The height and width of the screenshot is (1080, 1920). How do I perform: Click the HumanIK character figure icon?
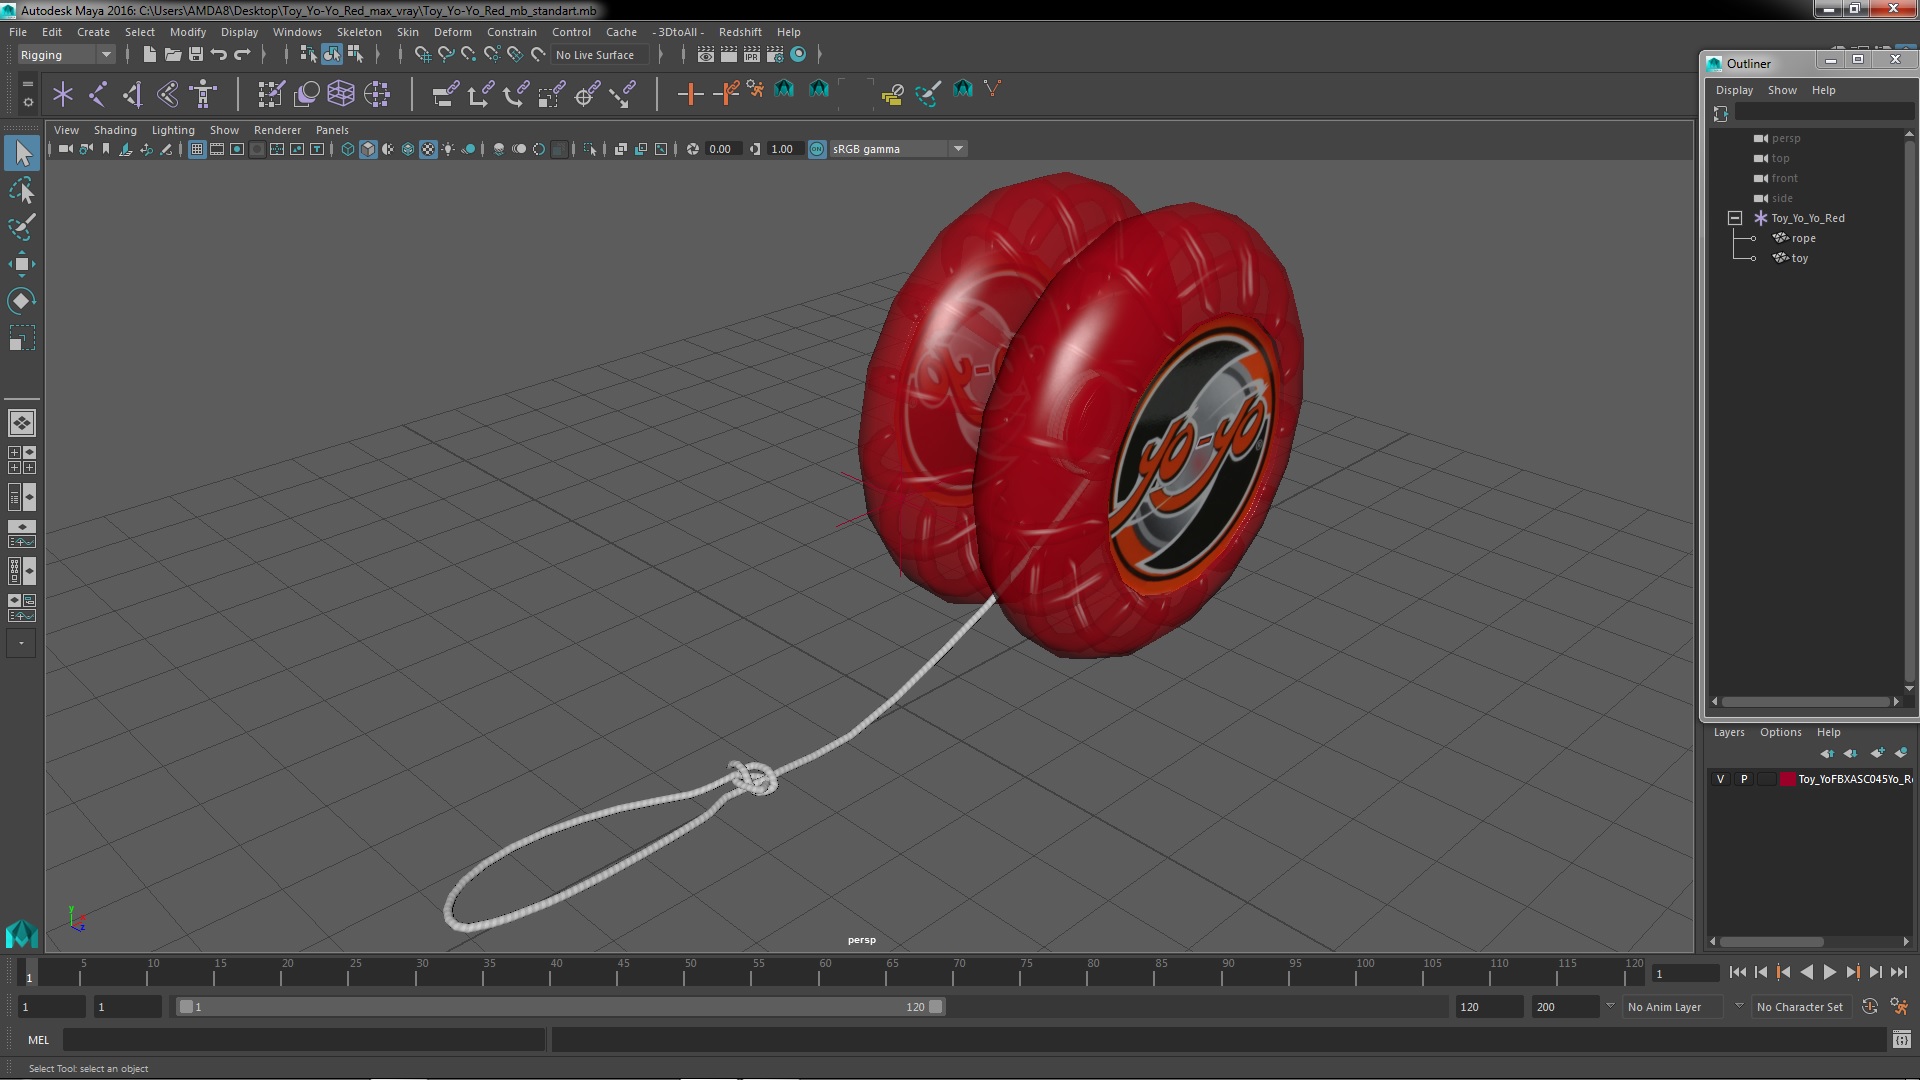pos(203,94)
